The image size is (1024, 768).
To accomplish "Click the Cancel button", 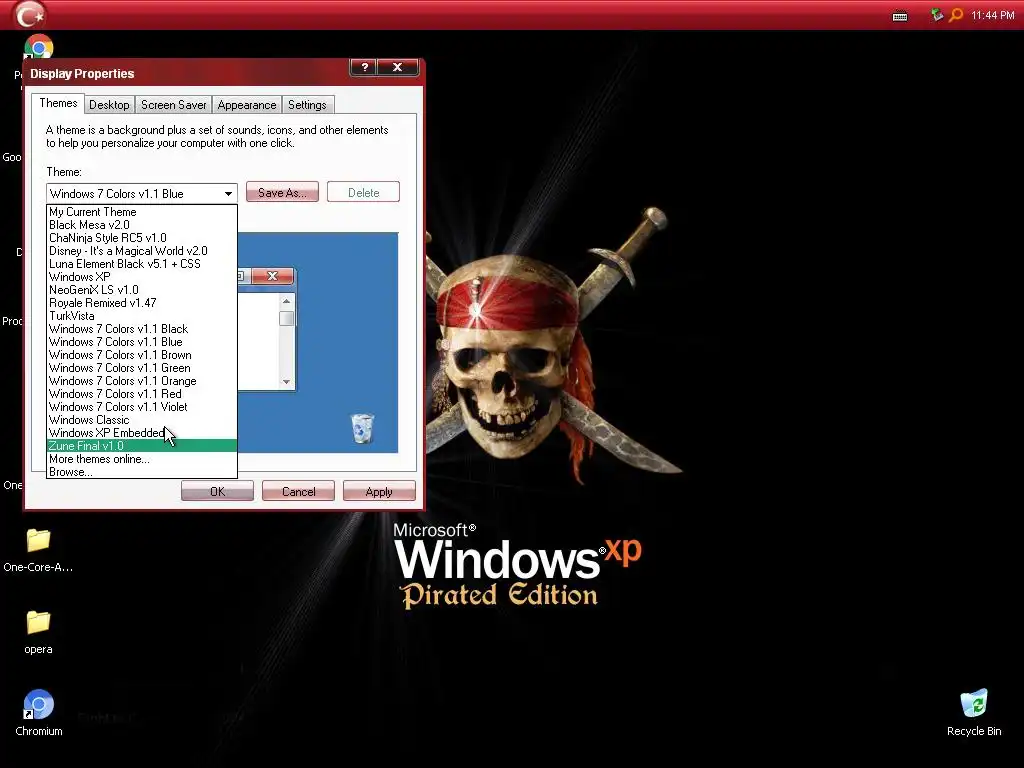I will pyautogui.click(x=298, y=491).
